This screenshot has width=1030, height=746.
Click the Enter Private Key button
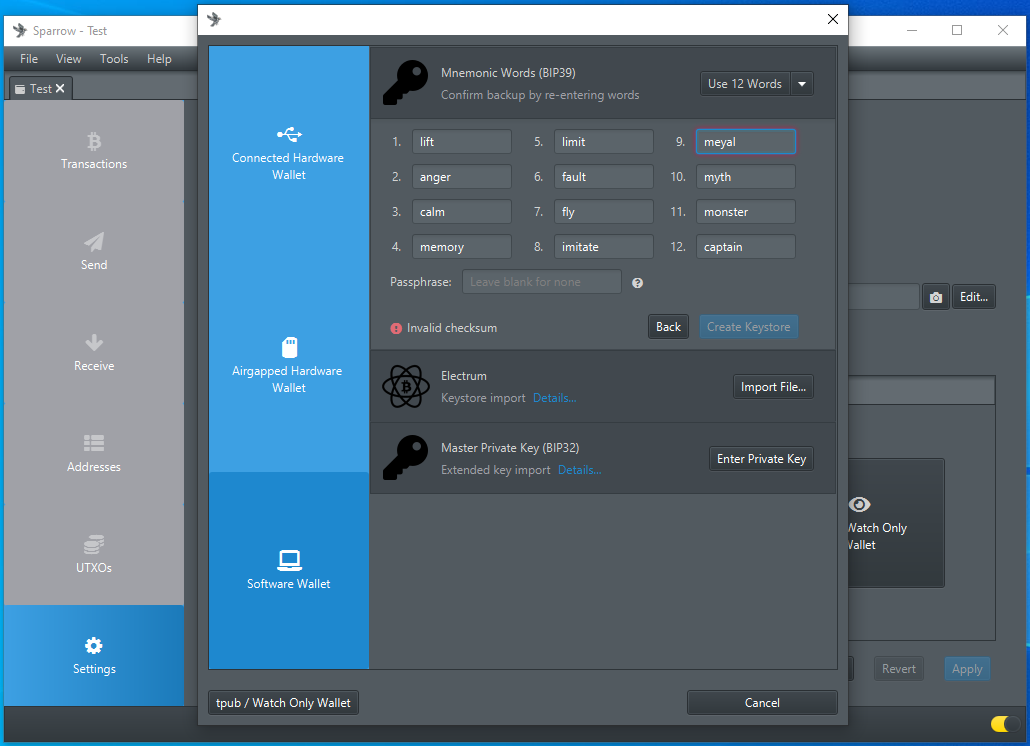click(x=761, y=459)
